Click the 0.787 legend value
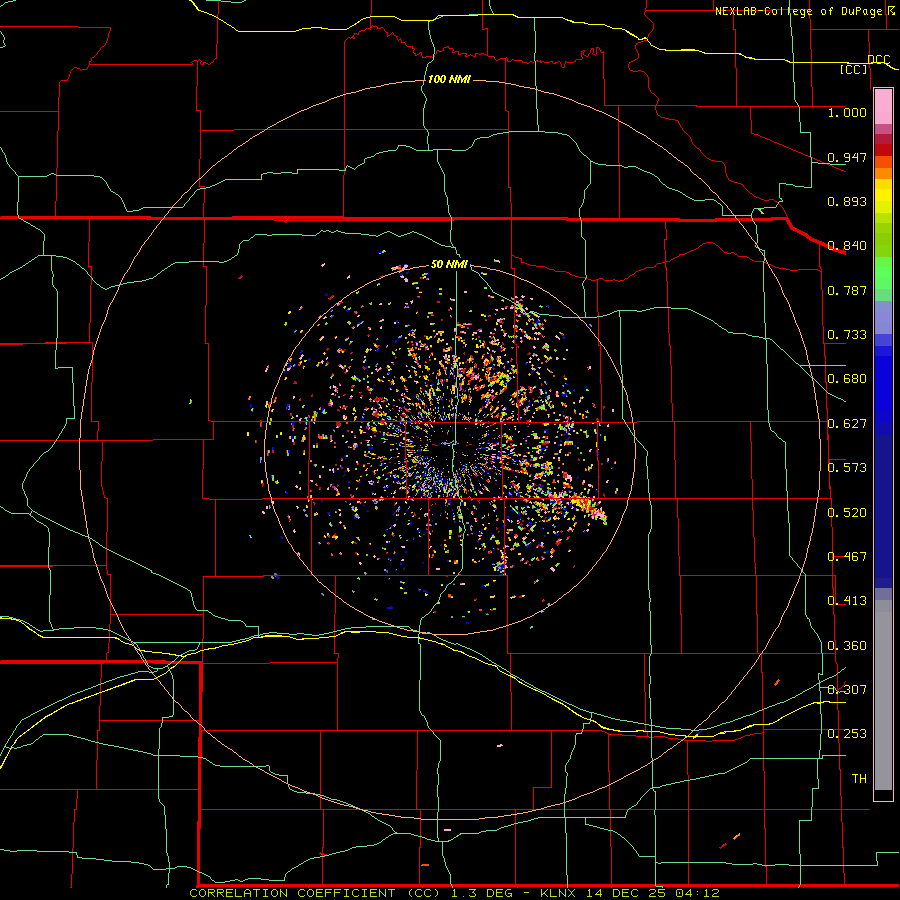 847,290
